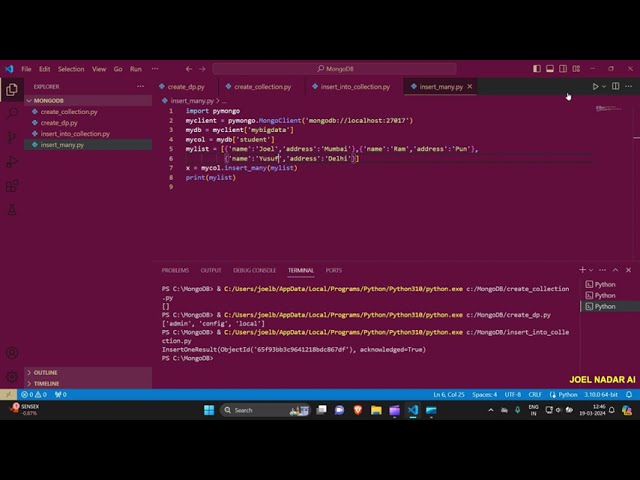Show more menu bar items ellipsis

[155, 69]
